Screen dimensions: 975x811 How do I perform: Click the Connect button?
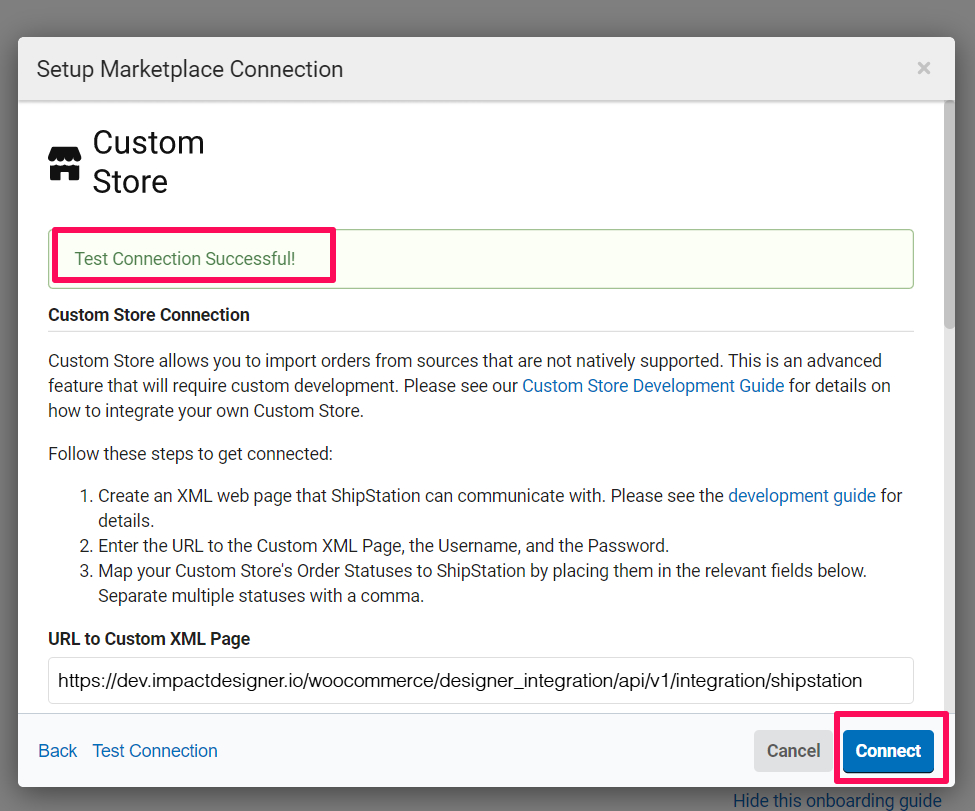(x=888, y=751)
